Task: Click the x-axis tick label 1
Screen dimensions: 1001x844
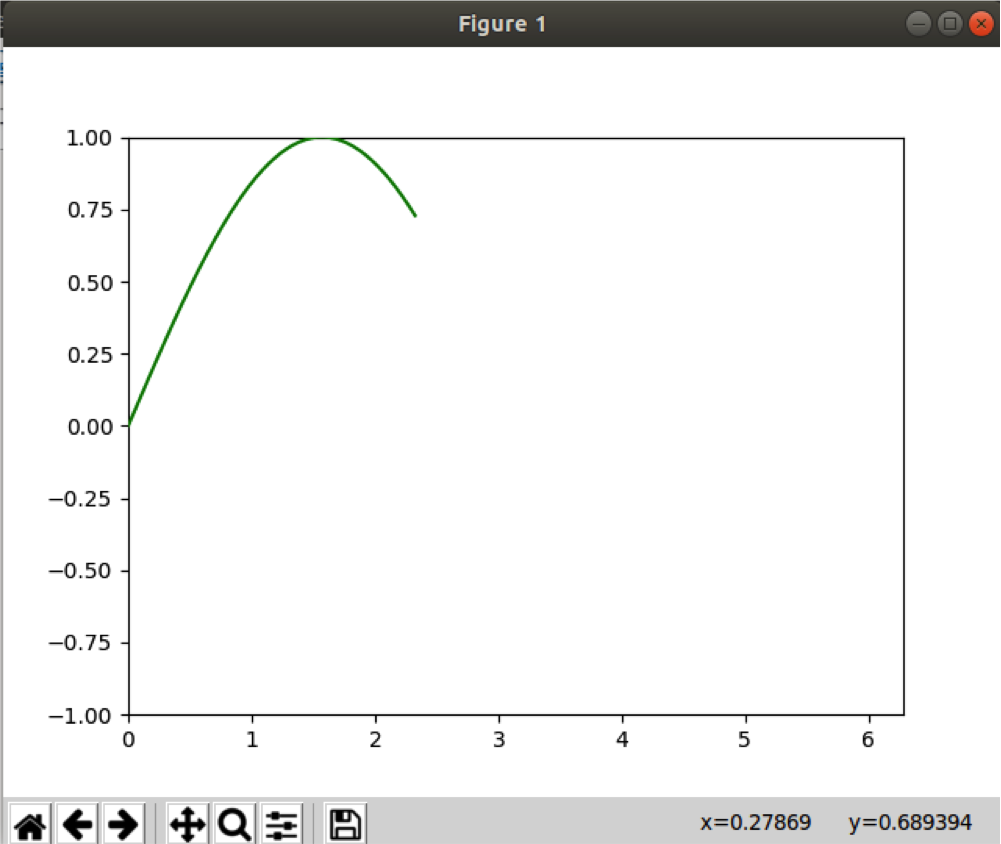Action: pos(252,739)
